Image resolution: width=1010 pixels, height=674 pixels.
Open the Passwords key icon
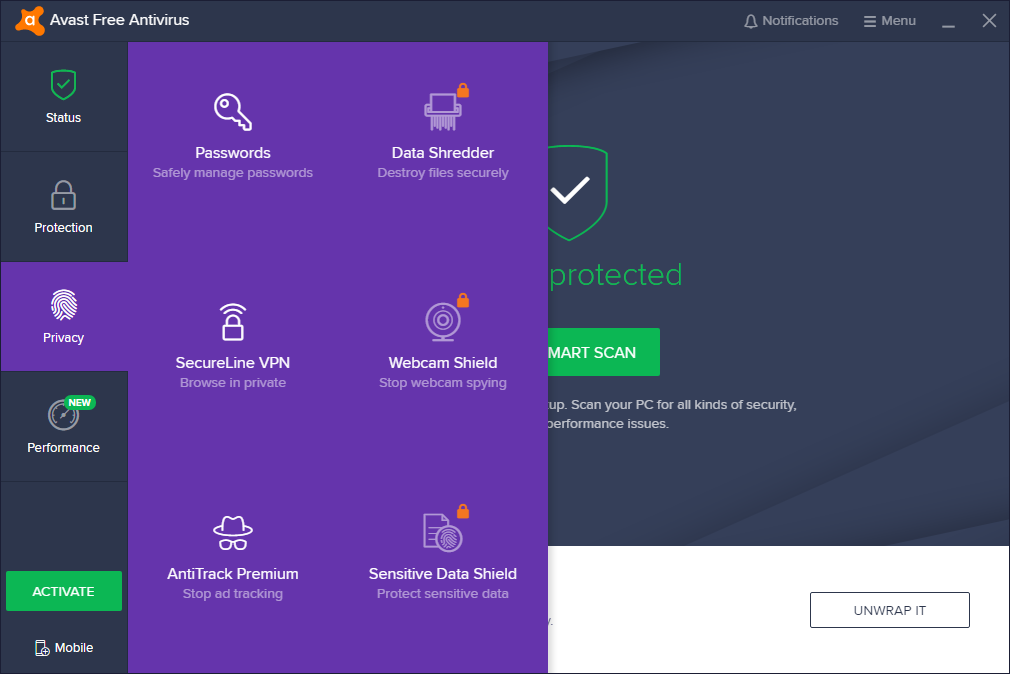[233, 111]
